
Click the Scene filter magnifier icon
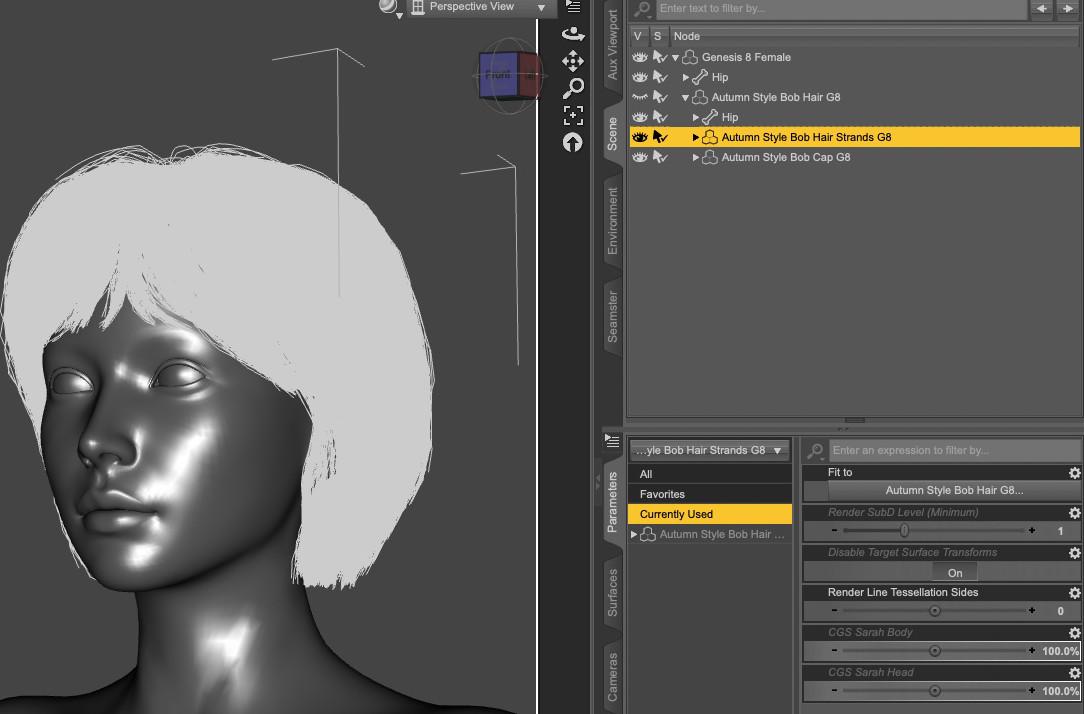[x=642, y=9]
